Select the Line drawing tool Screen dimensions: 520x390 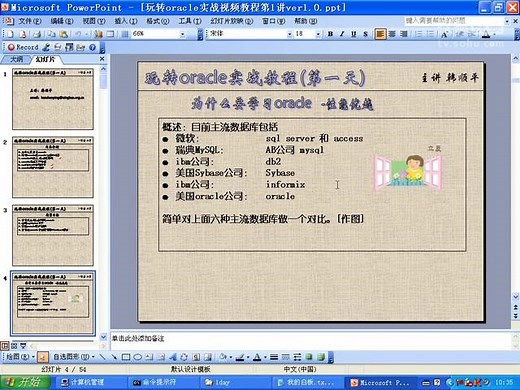(x=103, y=357)
